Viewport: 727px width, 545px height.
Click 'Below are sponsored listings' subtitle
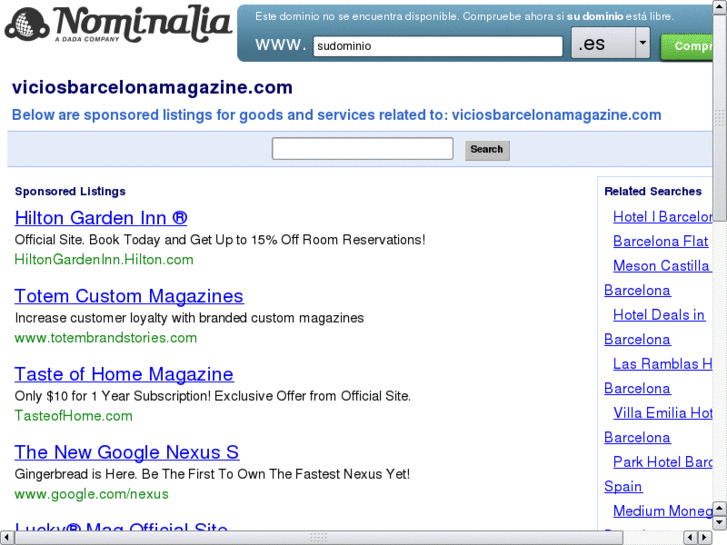(337, 115)
